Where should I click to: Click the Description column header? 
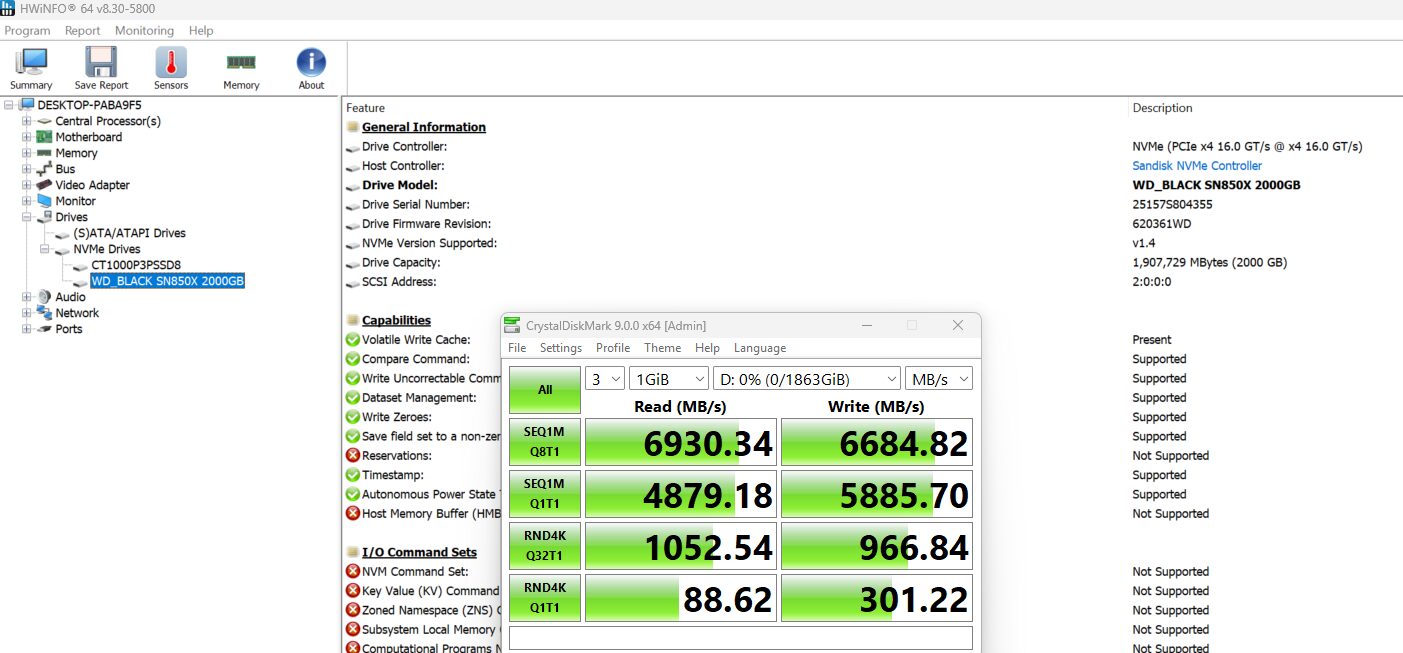(x=1162, y=108)
